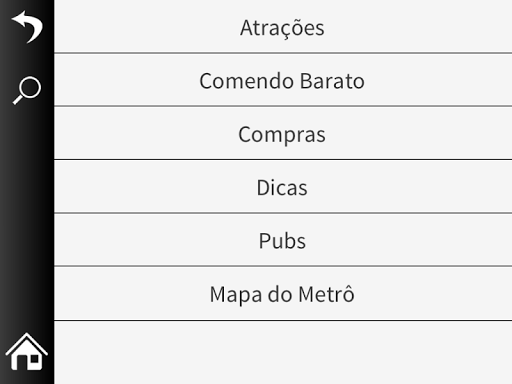
Task: Select the Comendo Barato entry
Action: [283, 80]
